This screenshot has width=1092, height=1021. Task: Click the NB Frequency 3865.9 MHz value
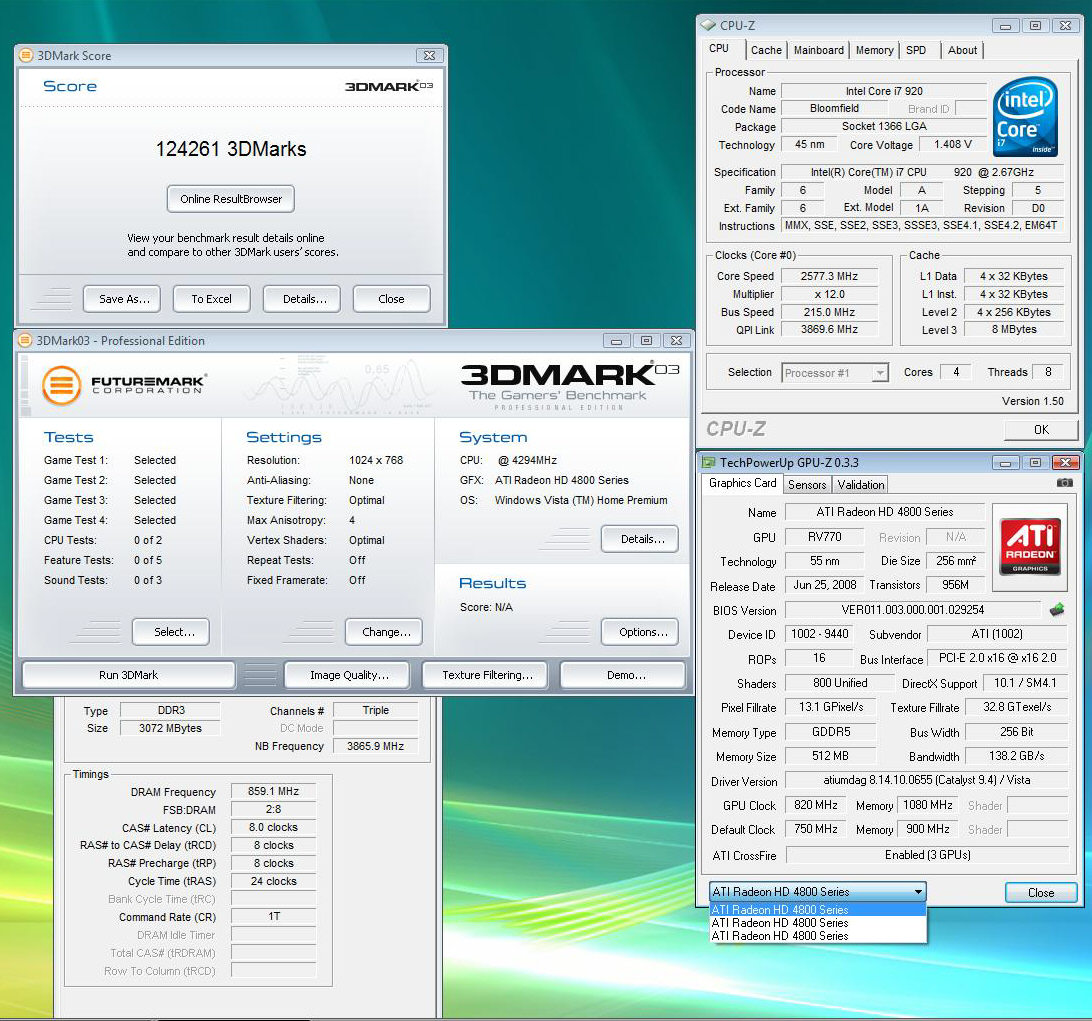click(375, 746)
